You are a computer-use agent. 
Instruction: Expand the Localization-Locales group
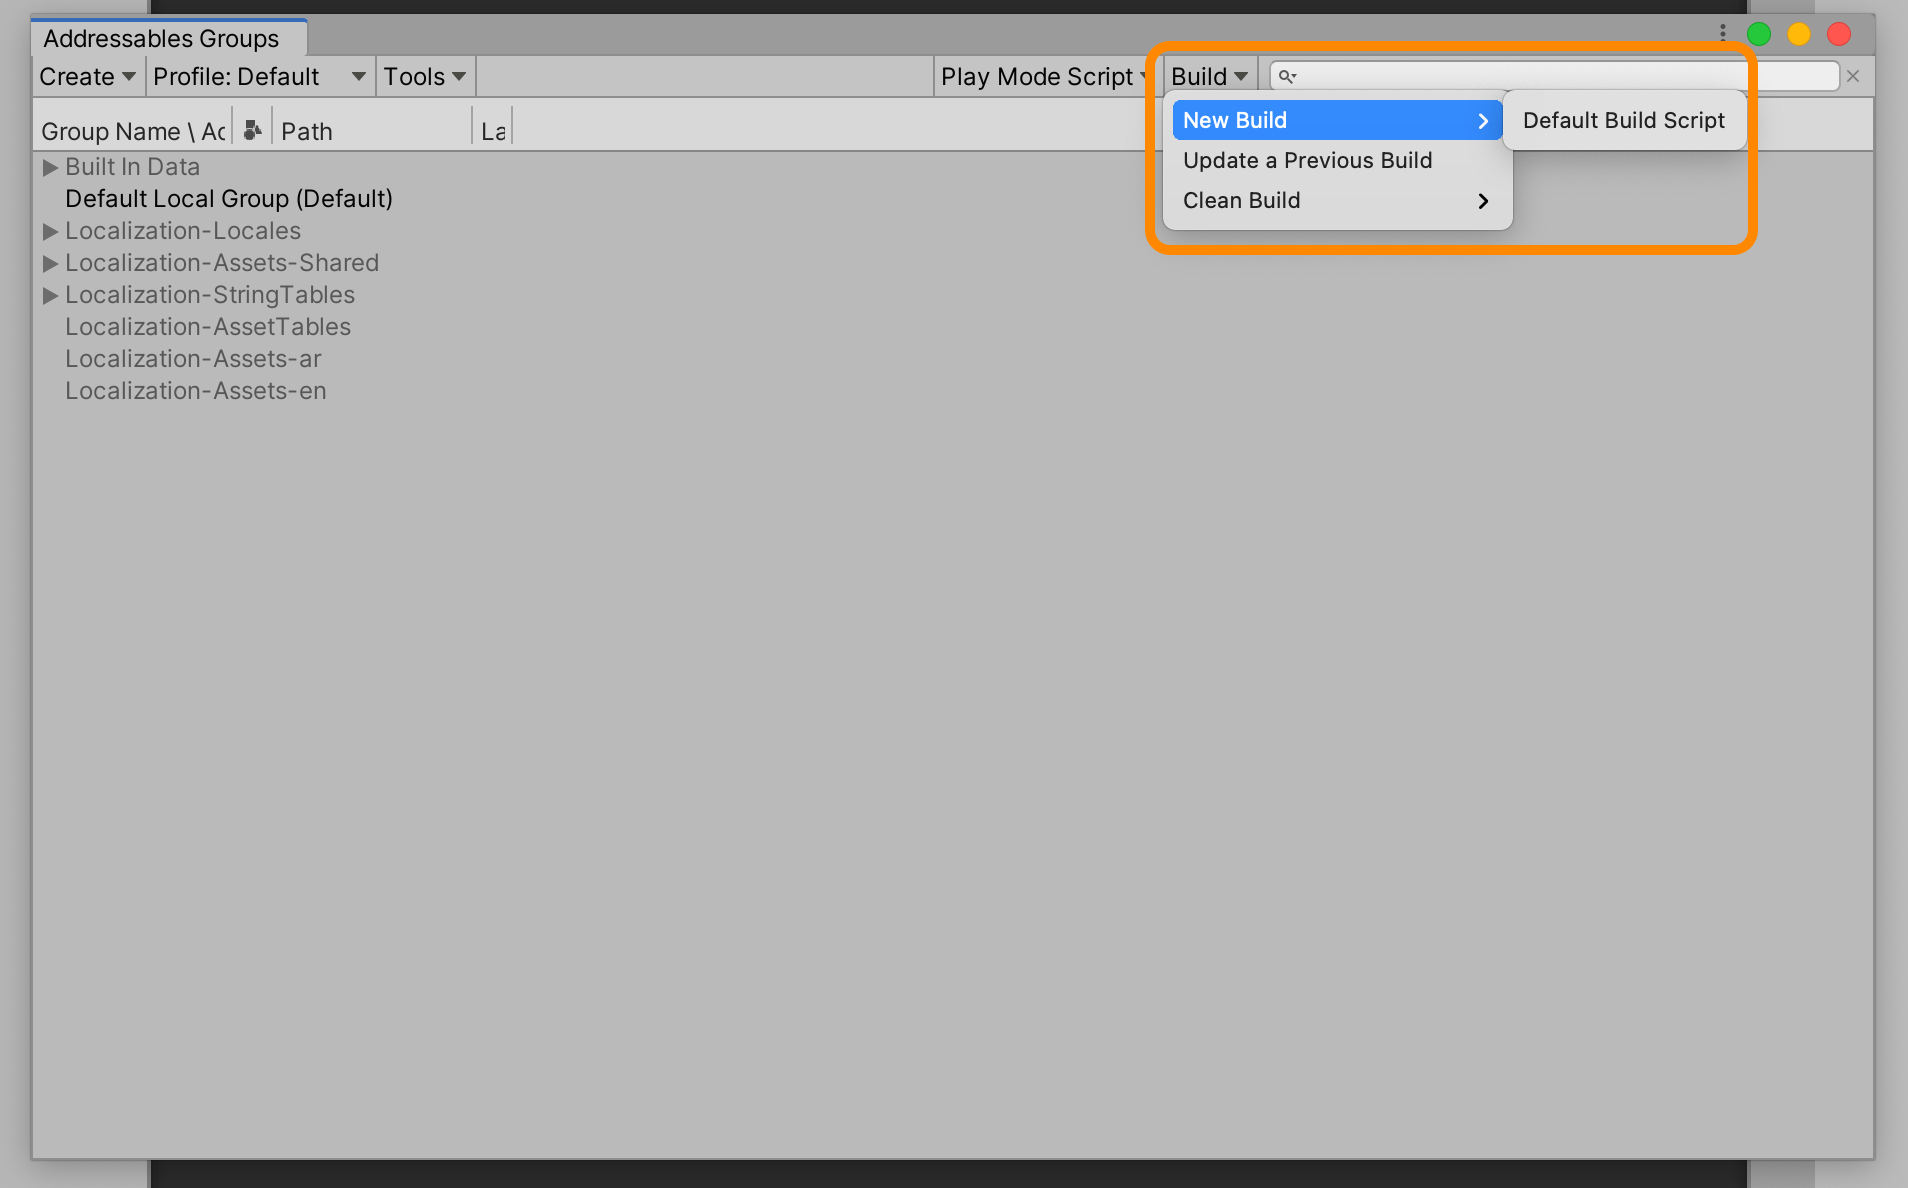[x=49, y=231]
